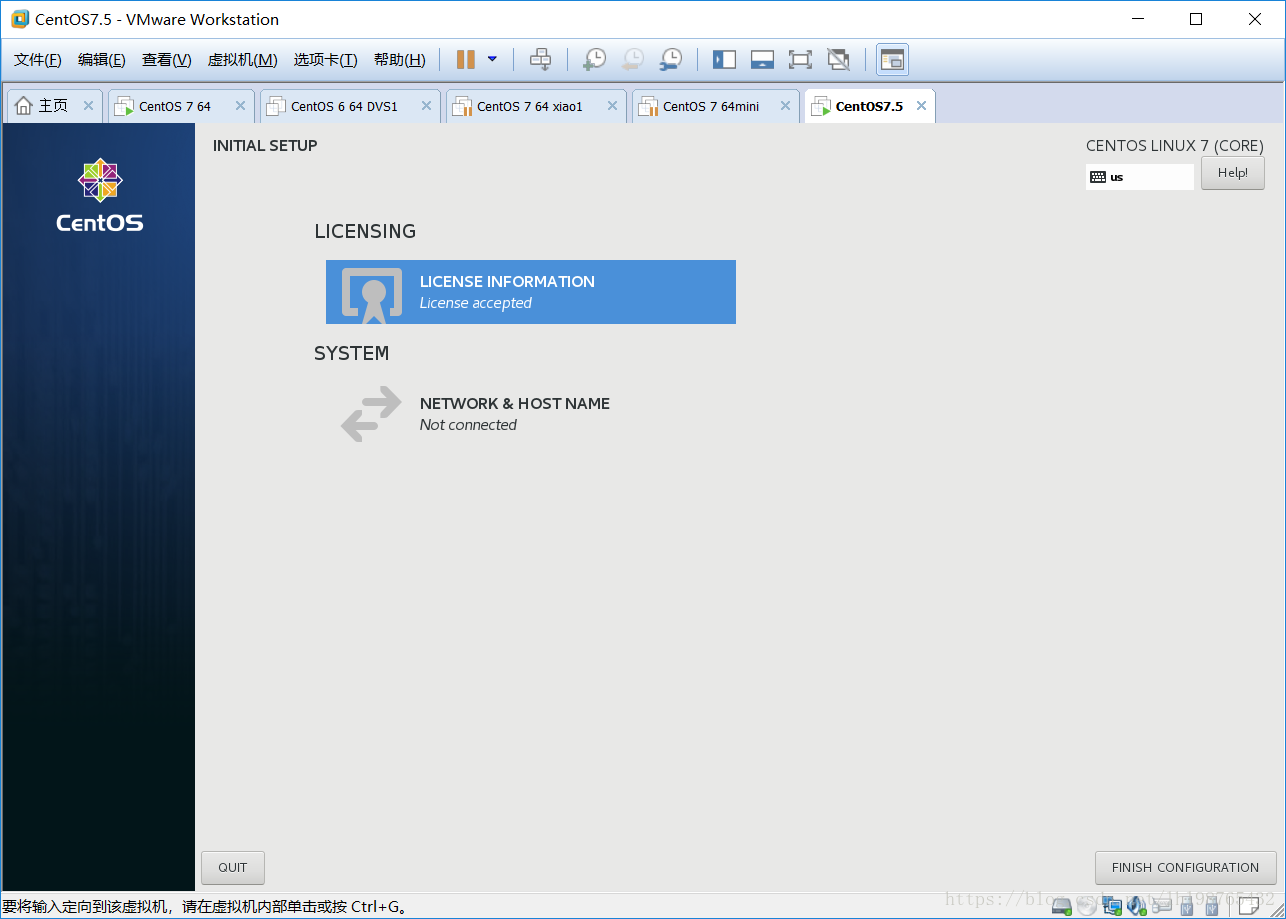This screenshot has height=919, width=1286.
Task: Click the CENTOS LINUX 7 (CORE) label
Action: 1175,146
